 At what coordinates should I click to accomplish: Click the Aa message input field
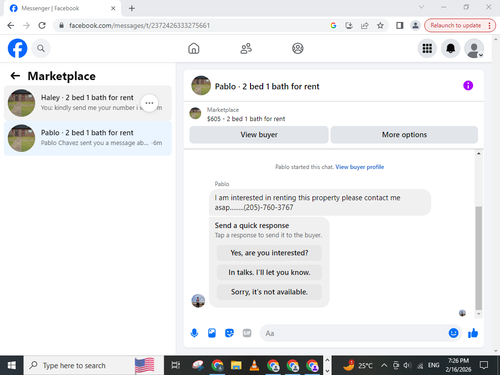click(353, 333)
